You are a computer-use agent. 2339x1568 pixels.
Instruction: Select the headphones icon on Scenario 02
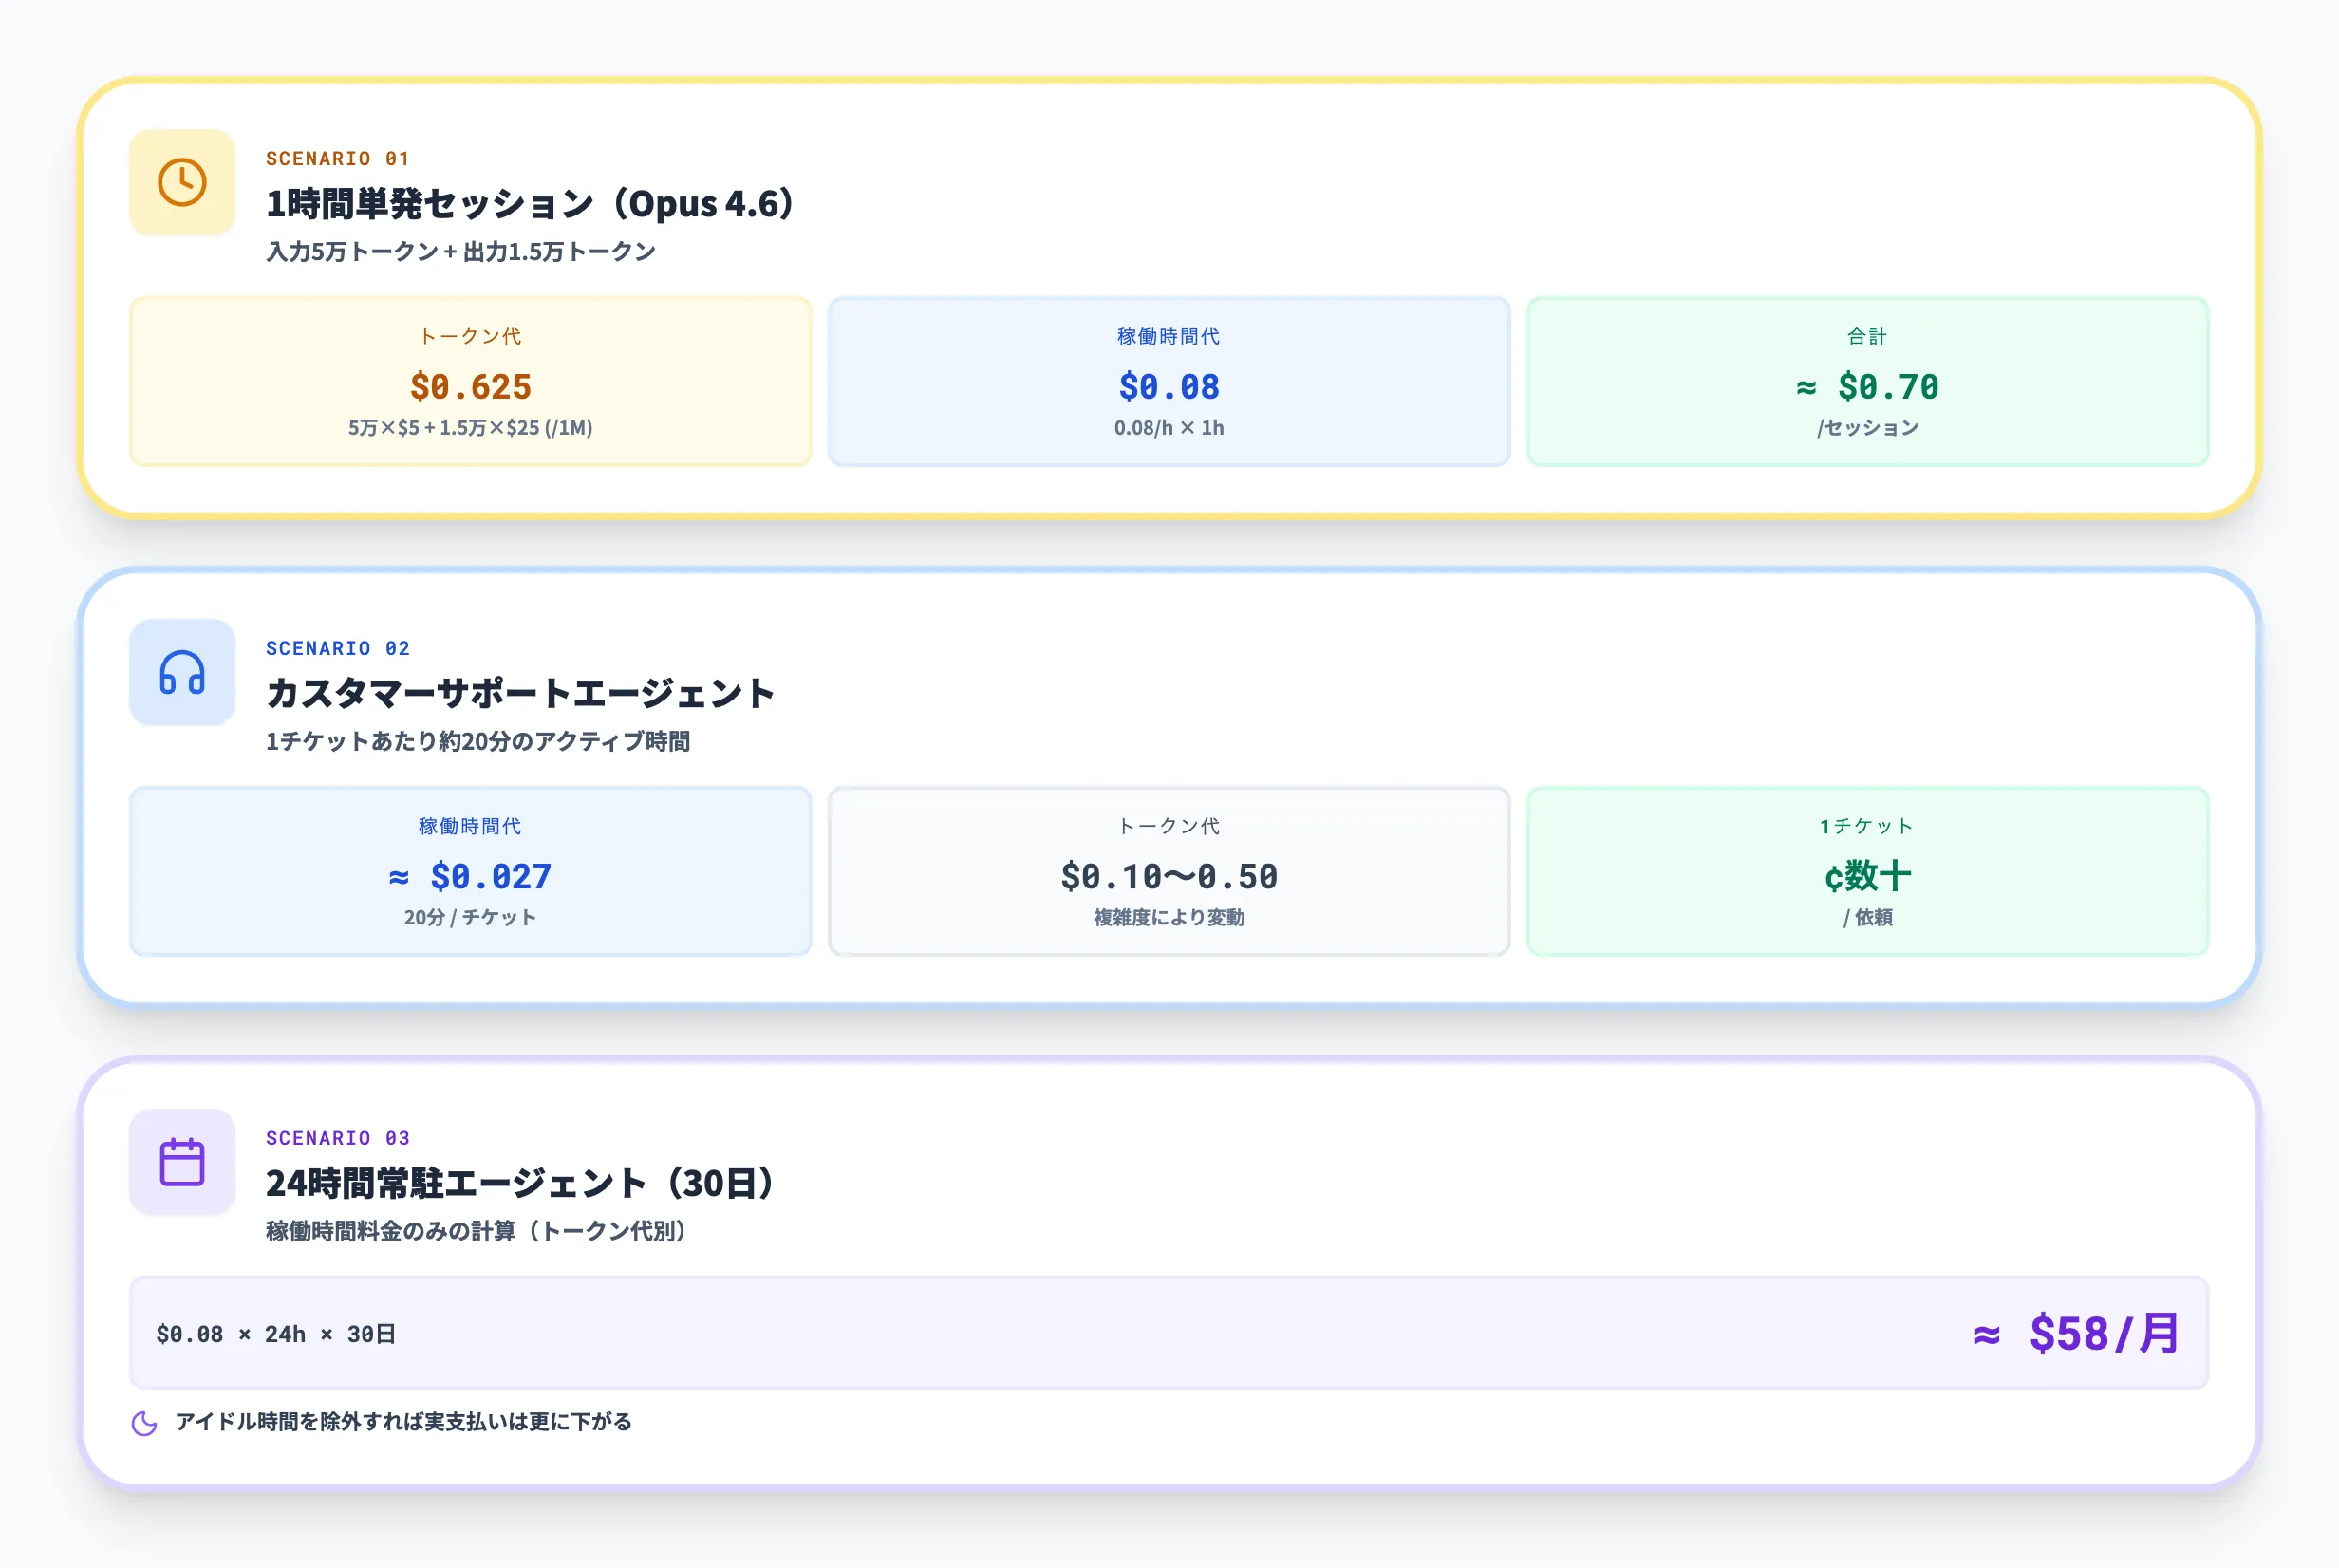pyautogui.click(x=182, y=673)
